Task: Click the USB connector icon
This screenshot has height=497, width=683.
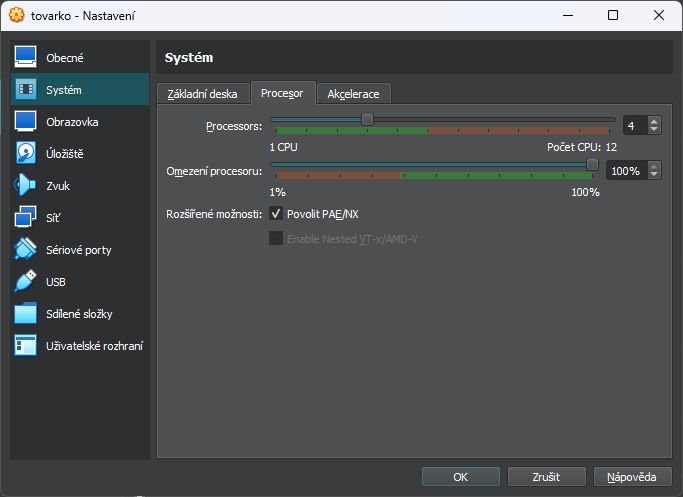Action: click(x=26, y=282)
